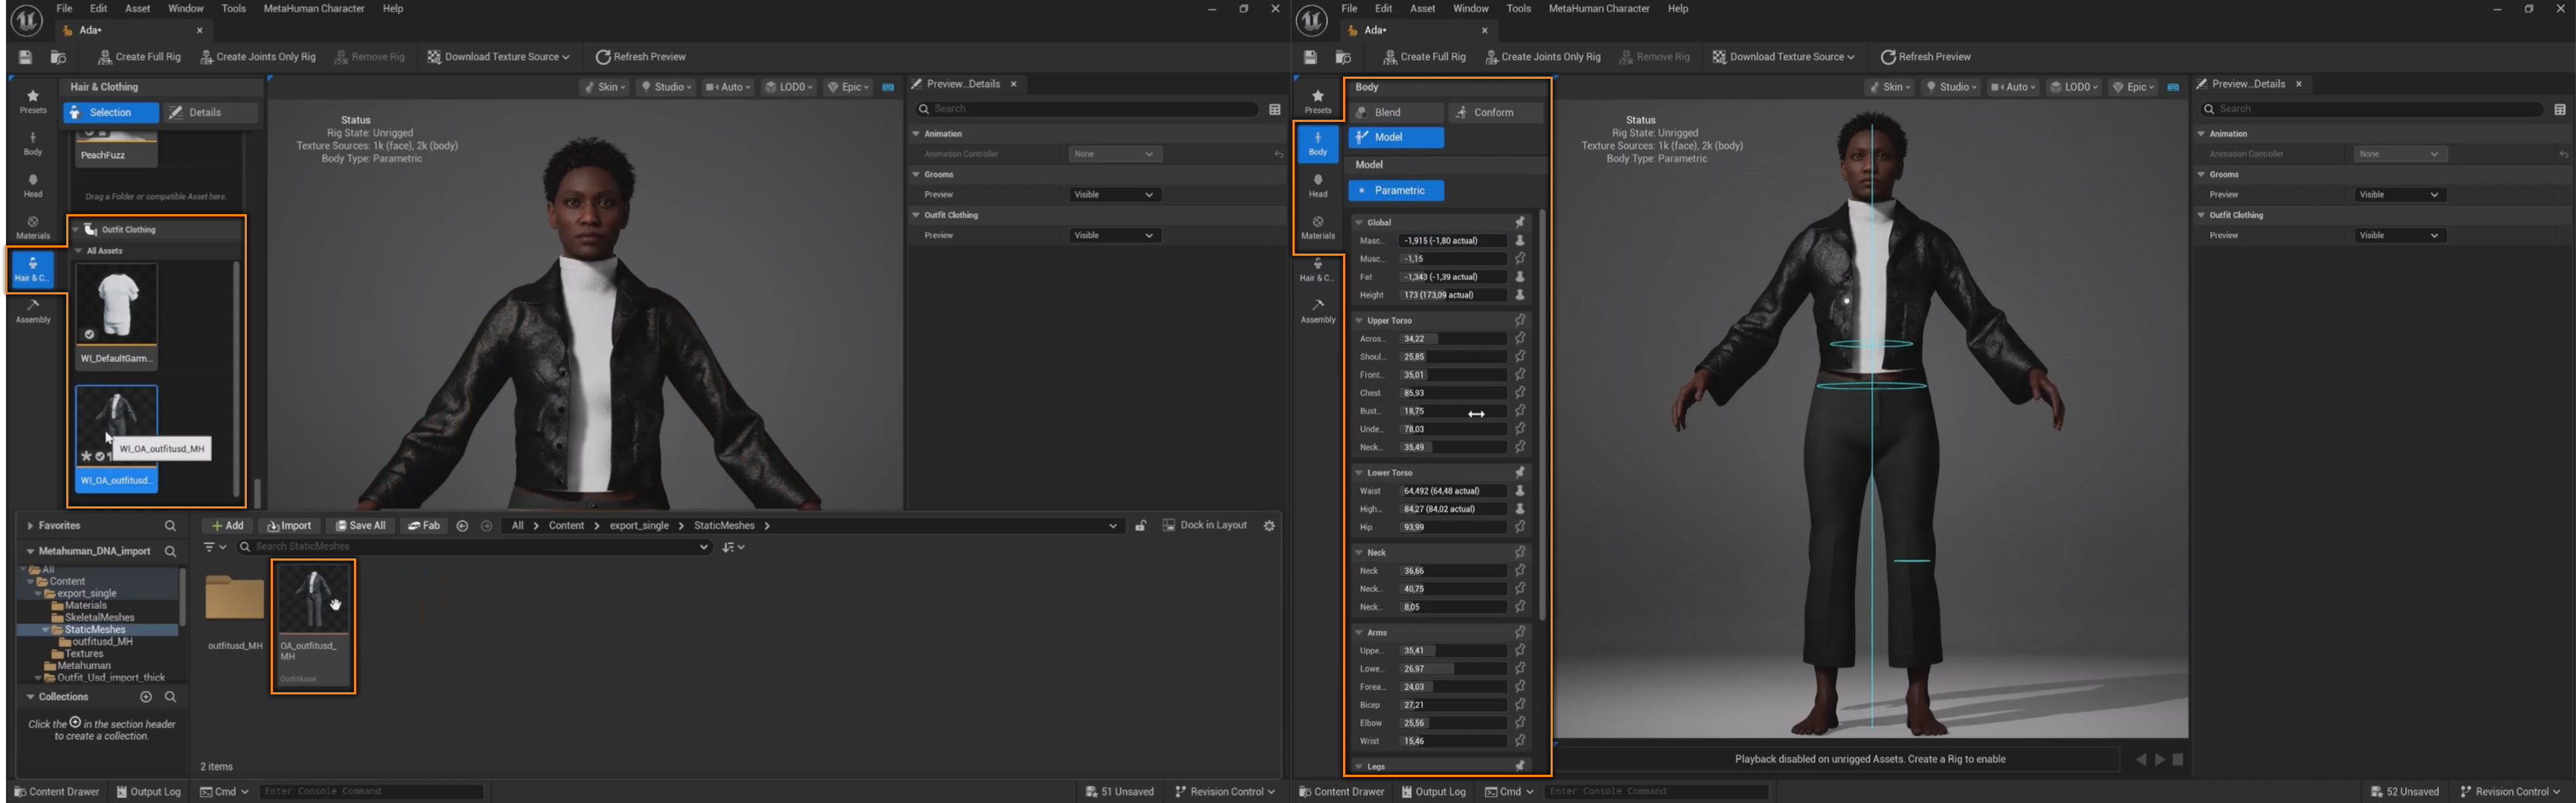Click Dock in Layout in content browser
2576x803 pixels.
pos(1205,525)
